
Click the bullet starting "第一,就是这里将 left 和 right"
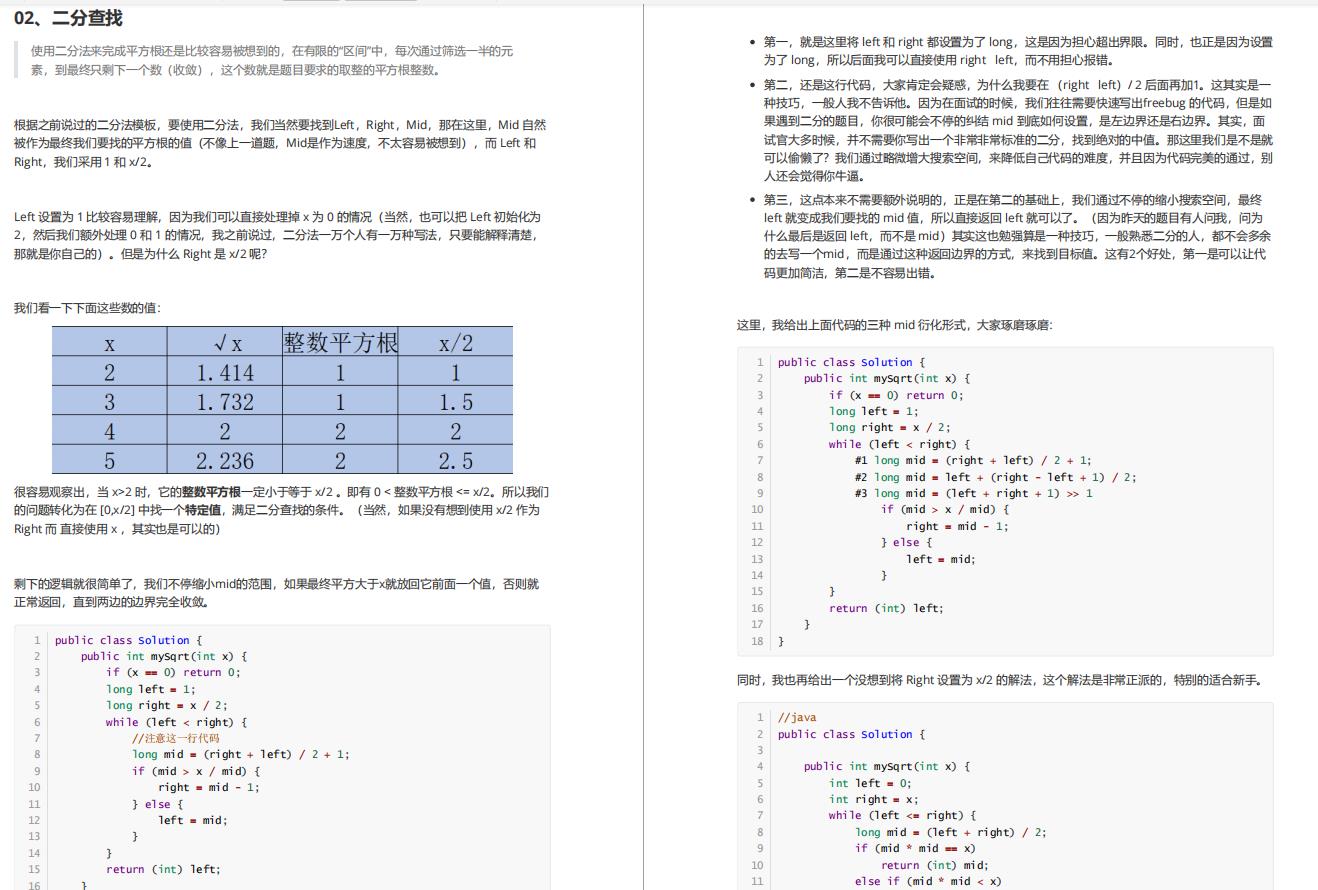tap(1018, 51)
